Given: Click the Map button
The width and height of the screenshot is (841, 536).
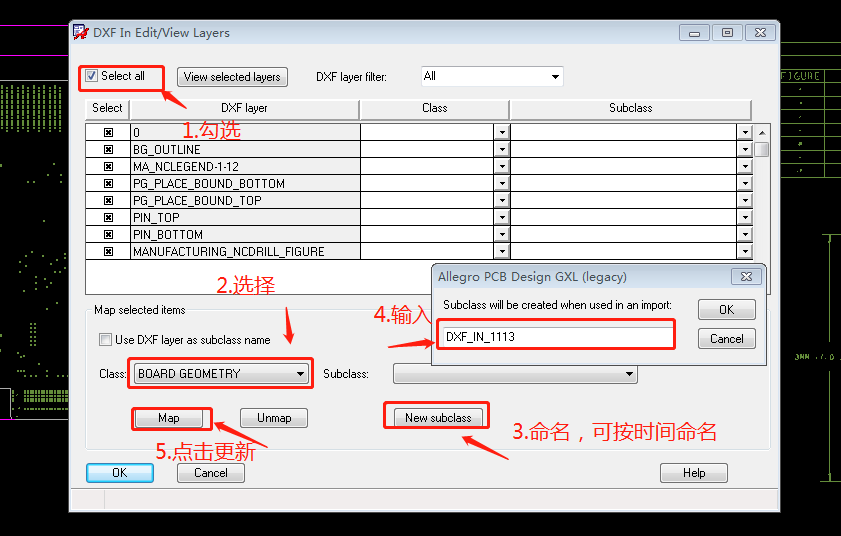Looking at the screenshot, I should 168,418.
